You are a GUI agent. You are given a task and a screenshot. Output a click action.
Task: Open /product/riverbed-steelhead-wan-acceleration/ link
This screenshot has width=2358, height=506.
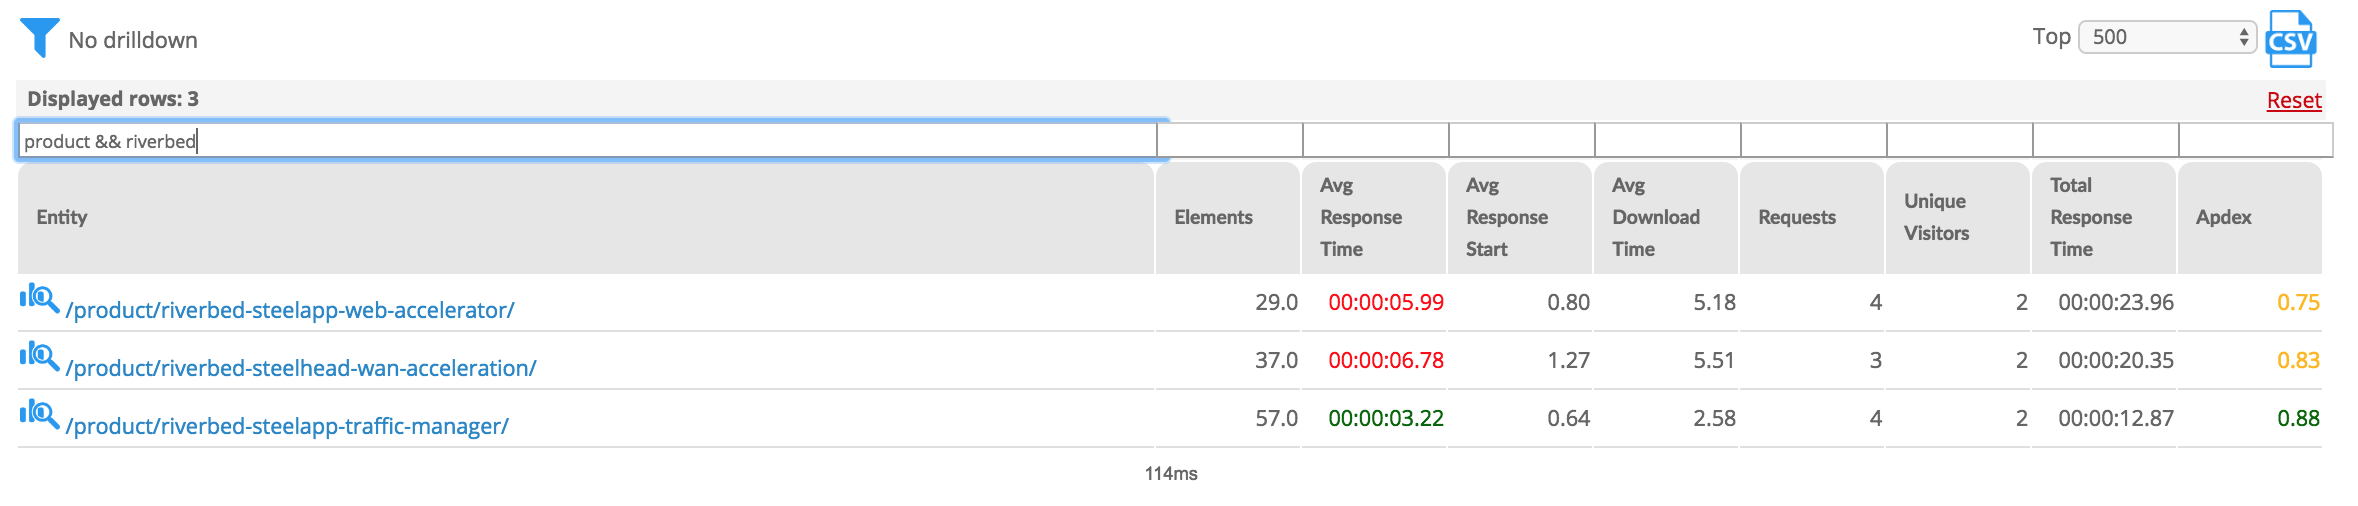pyautogui.click(x=301, y=368)
